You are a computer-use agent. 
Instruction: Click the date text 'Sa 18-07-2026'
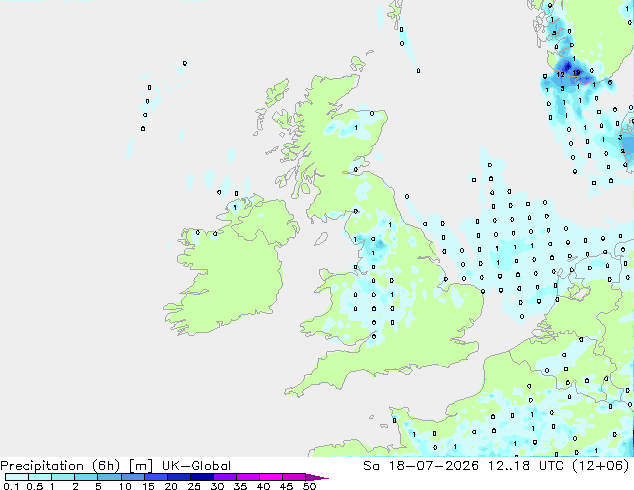[421, 466]
